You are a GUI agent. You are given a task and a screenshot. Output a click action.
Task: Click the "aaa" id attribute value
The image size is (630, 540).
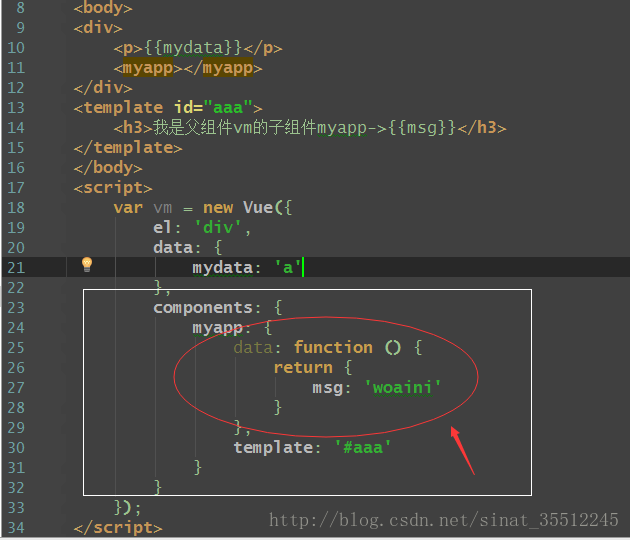[x=228, y=108]
